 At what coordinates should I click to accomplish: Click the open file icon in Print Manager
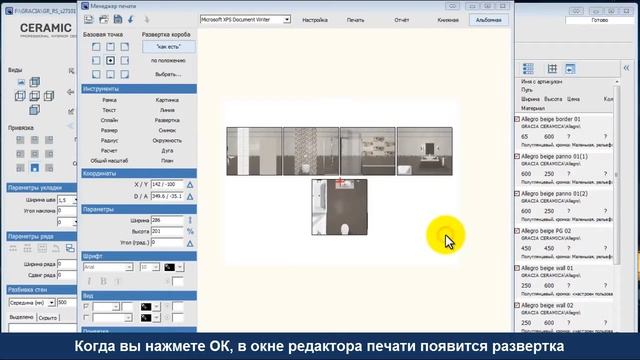(x=104, y=19)
